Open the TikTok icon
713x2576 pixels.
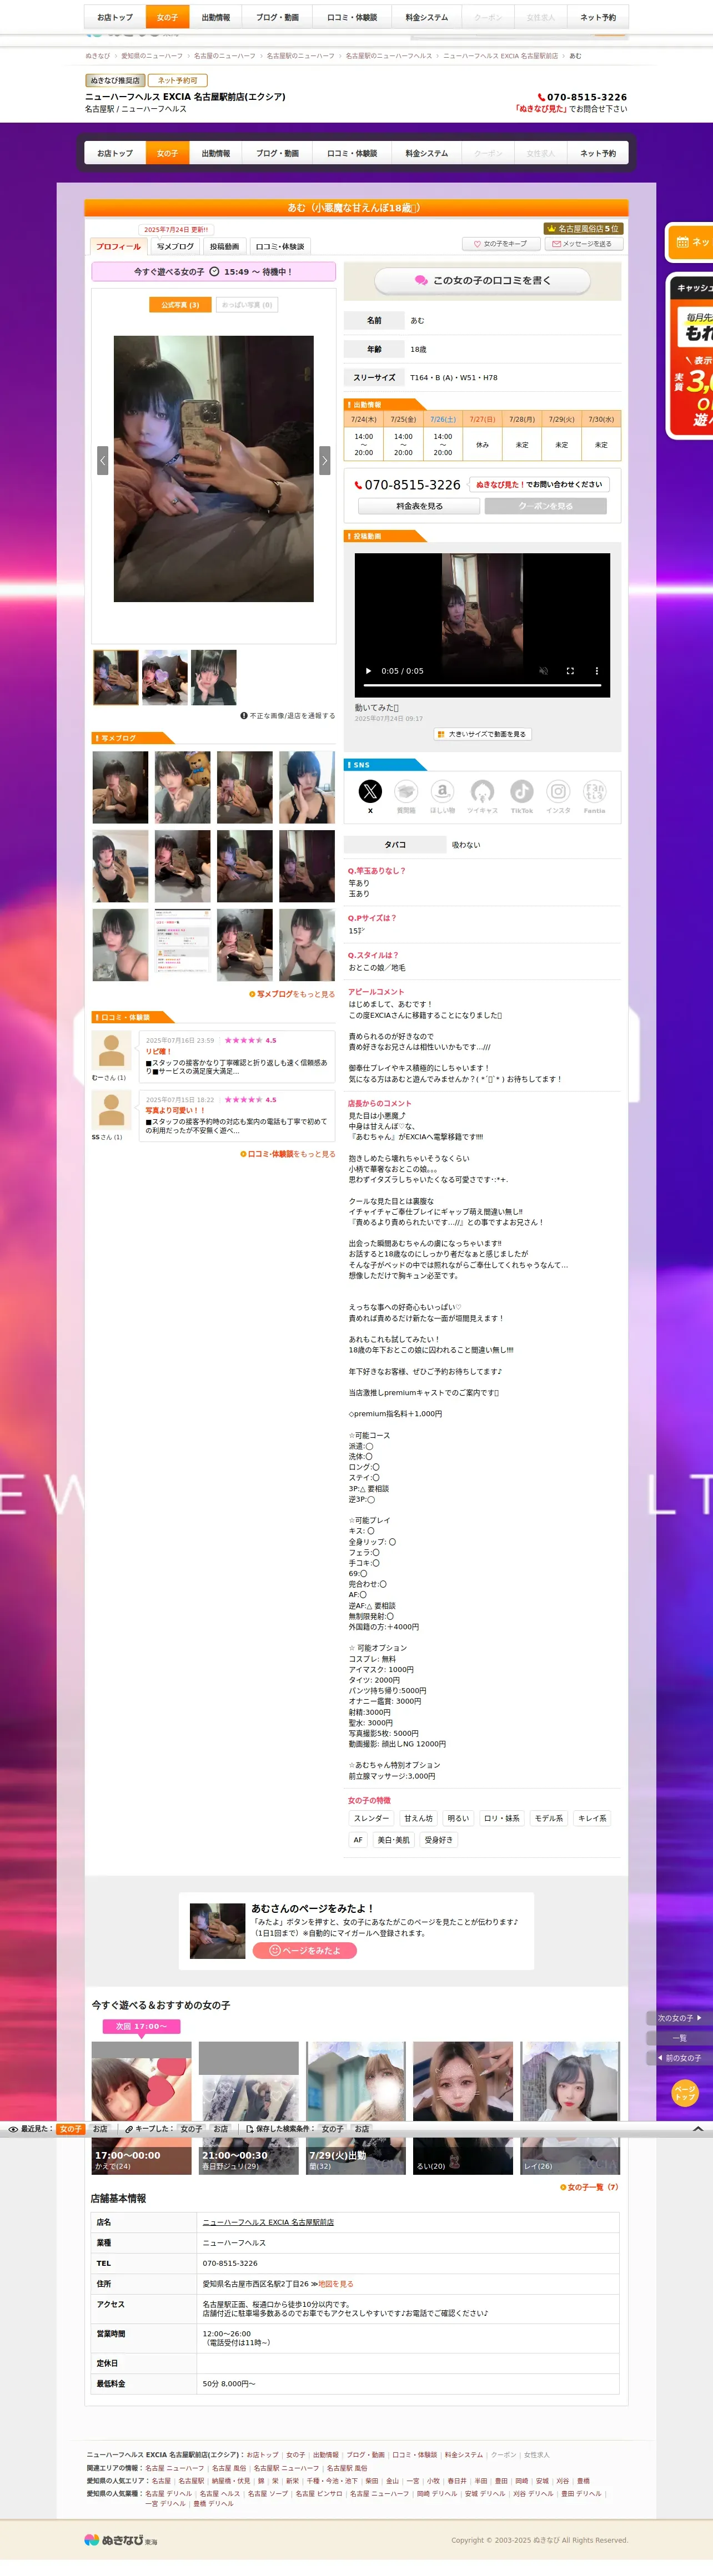(x=522, y=791)
